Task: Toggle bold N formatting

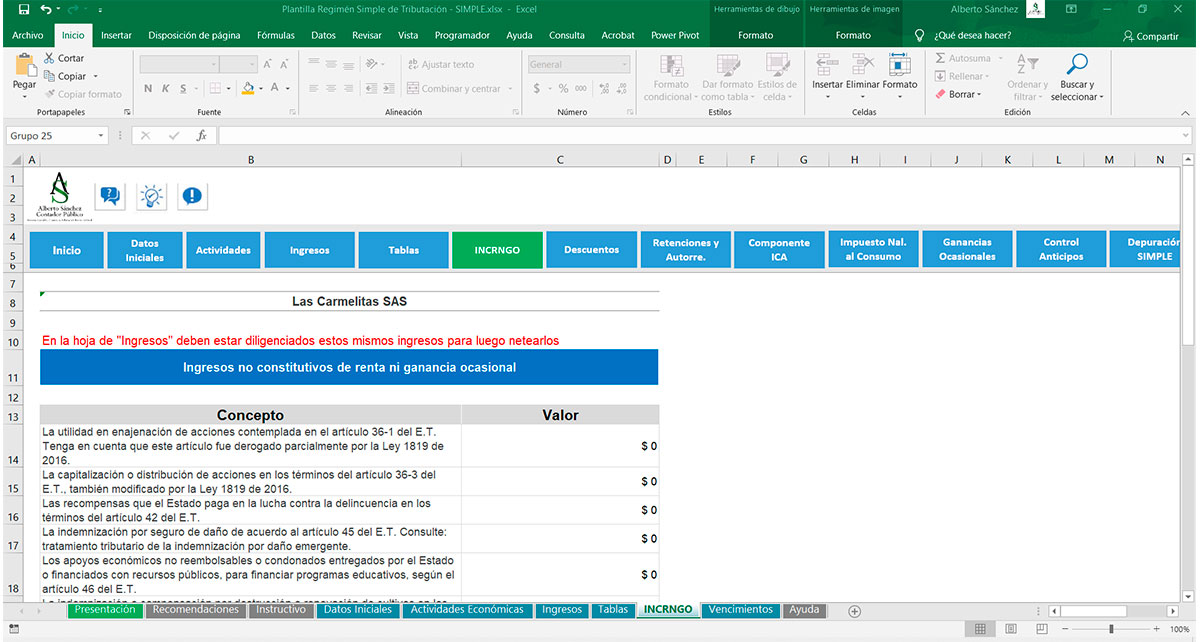Action: pyautogui.click(x=148, y=88)
